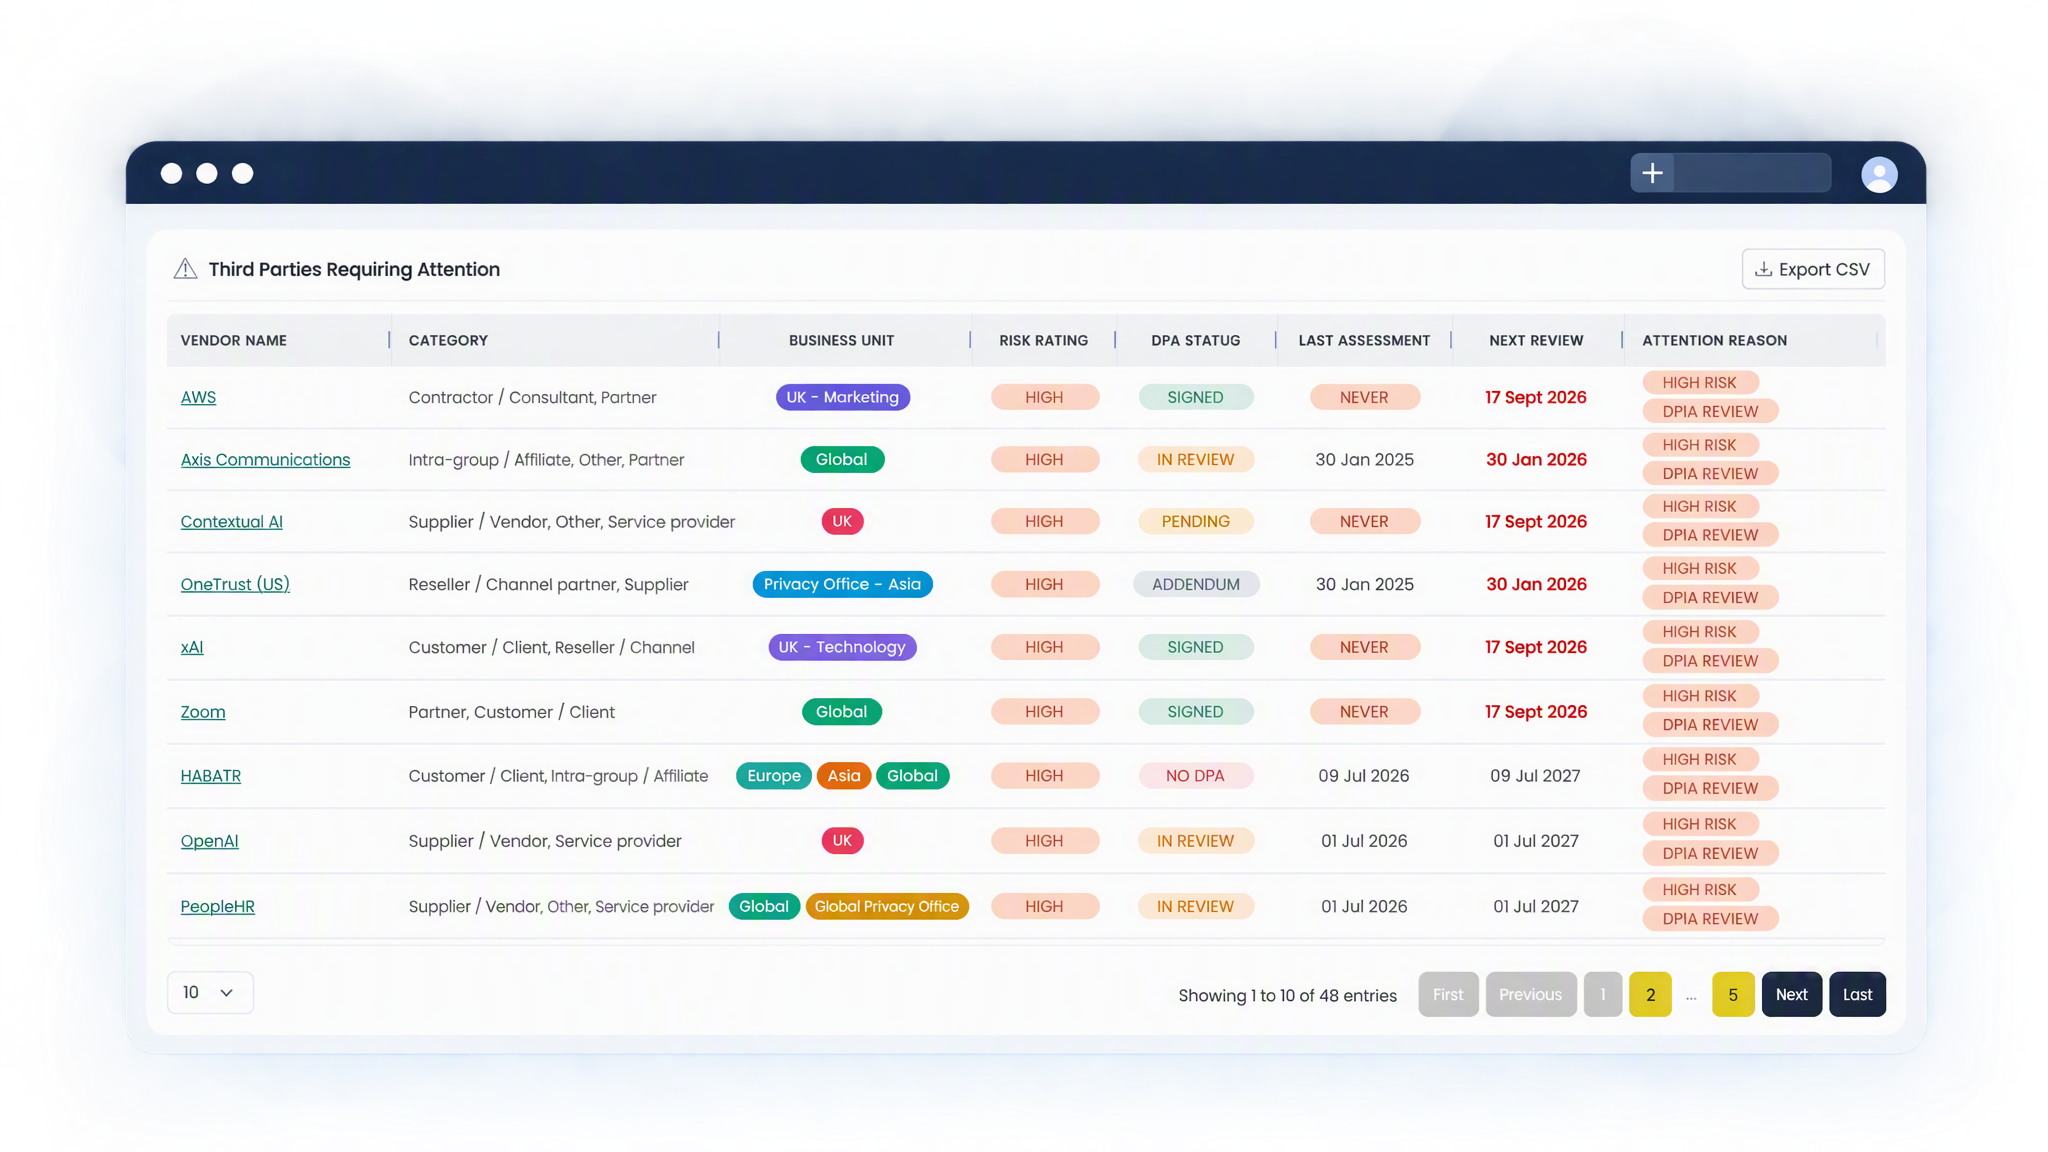Viewport: 2048px width, 1152px height.
Task: Sort by the Risk Rating column header
Action: pyautogui.click(x=1043, y=340)
